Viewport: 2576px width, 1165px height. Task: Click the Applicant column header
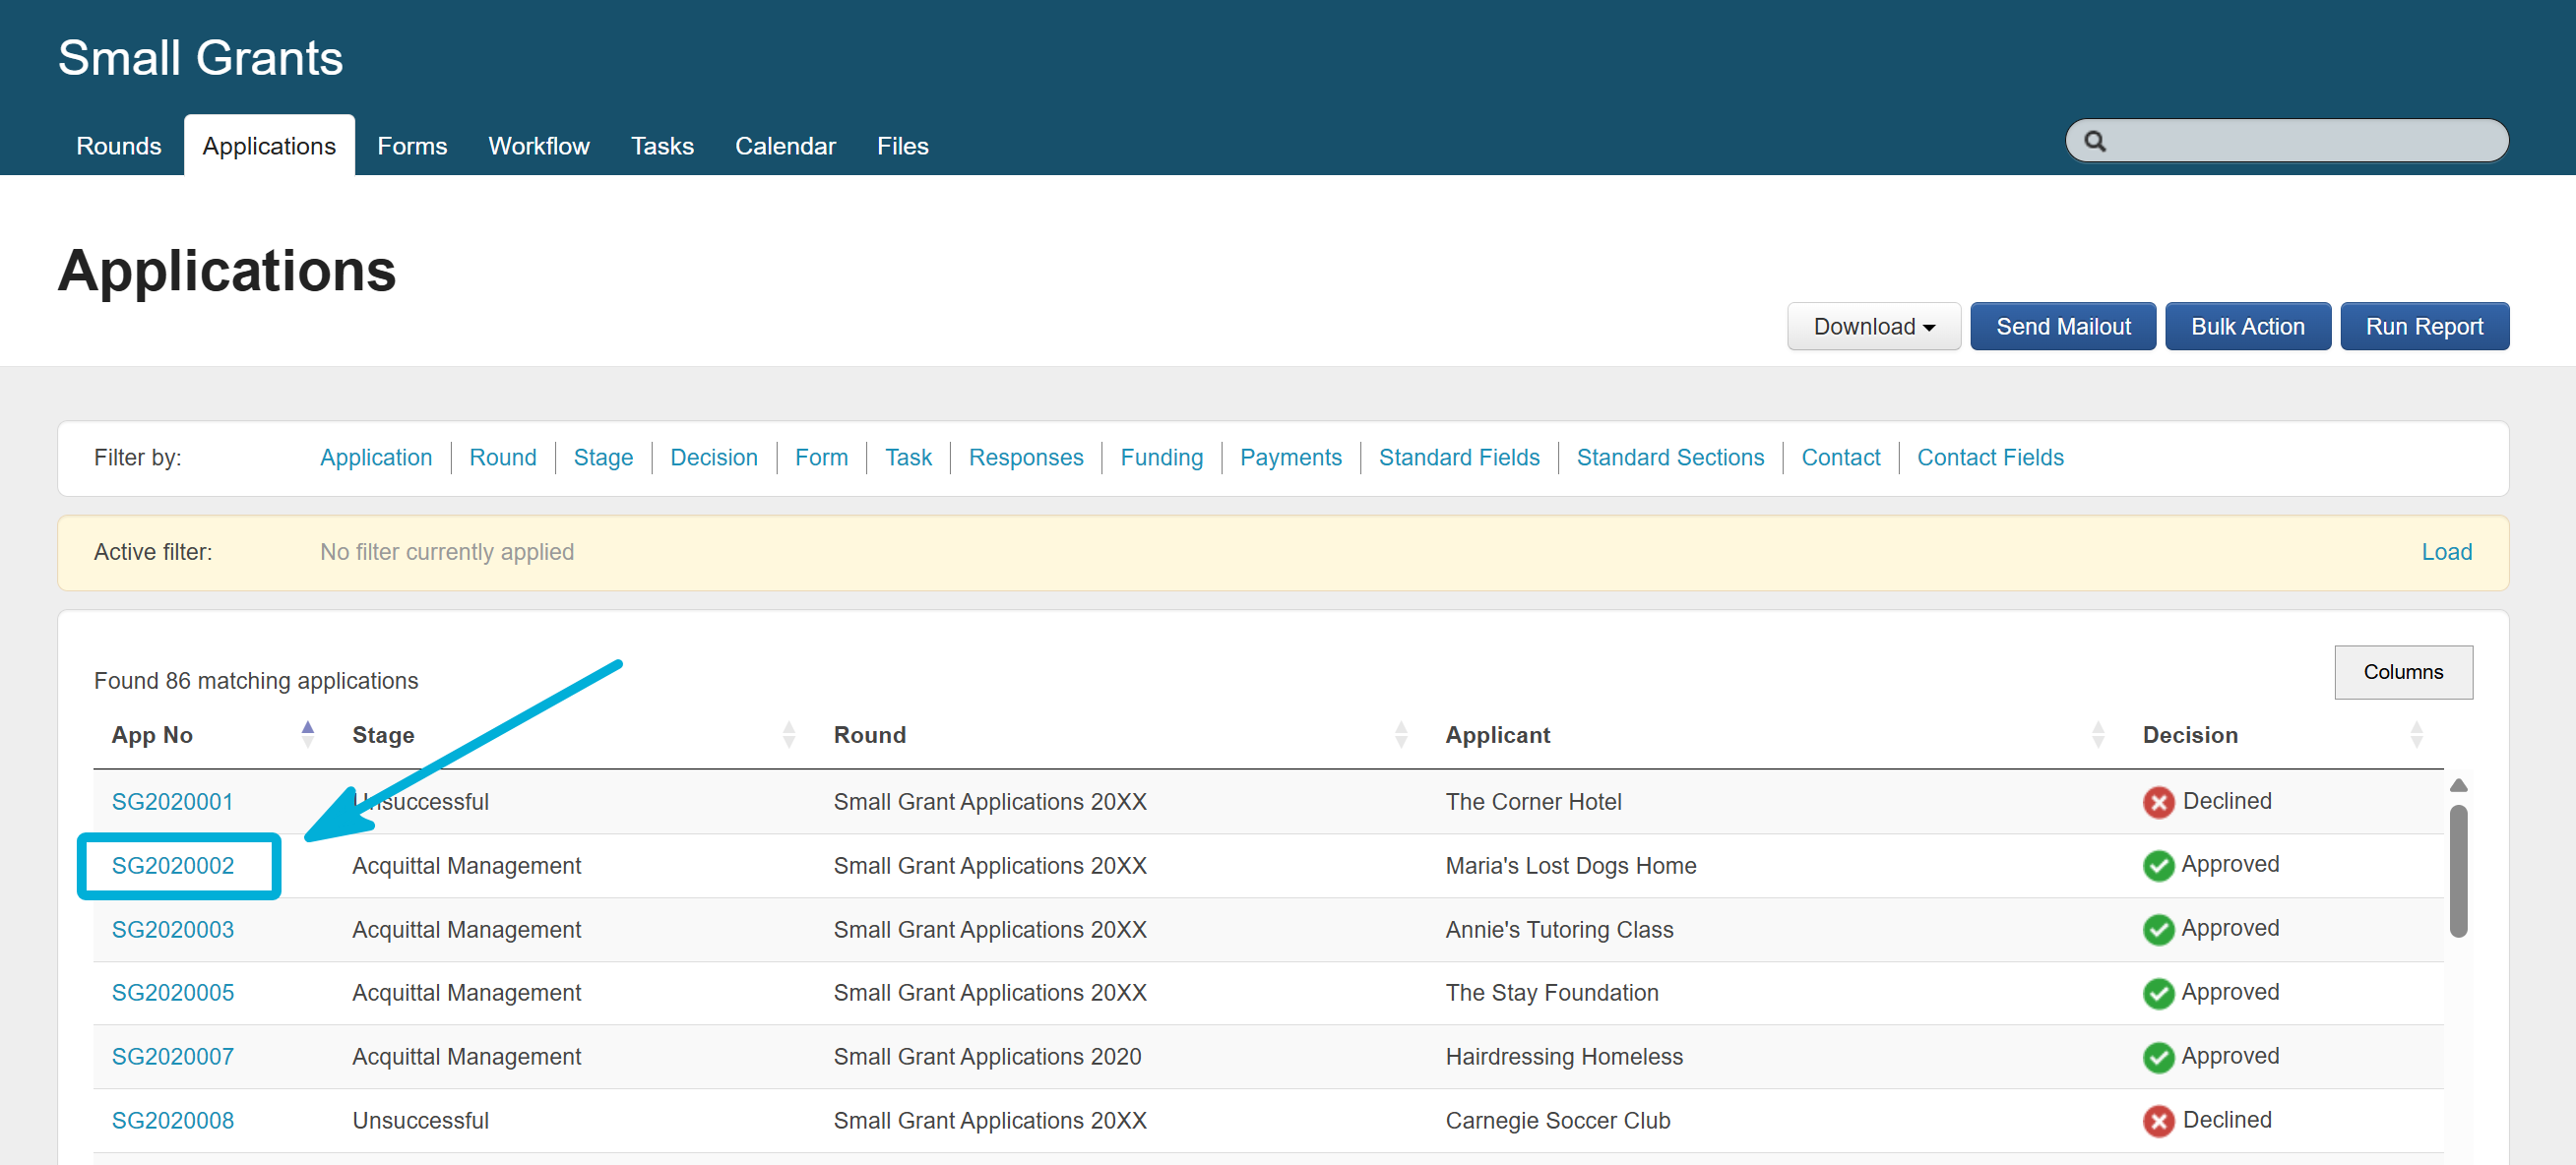(1497, 735)
